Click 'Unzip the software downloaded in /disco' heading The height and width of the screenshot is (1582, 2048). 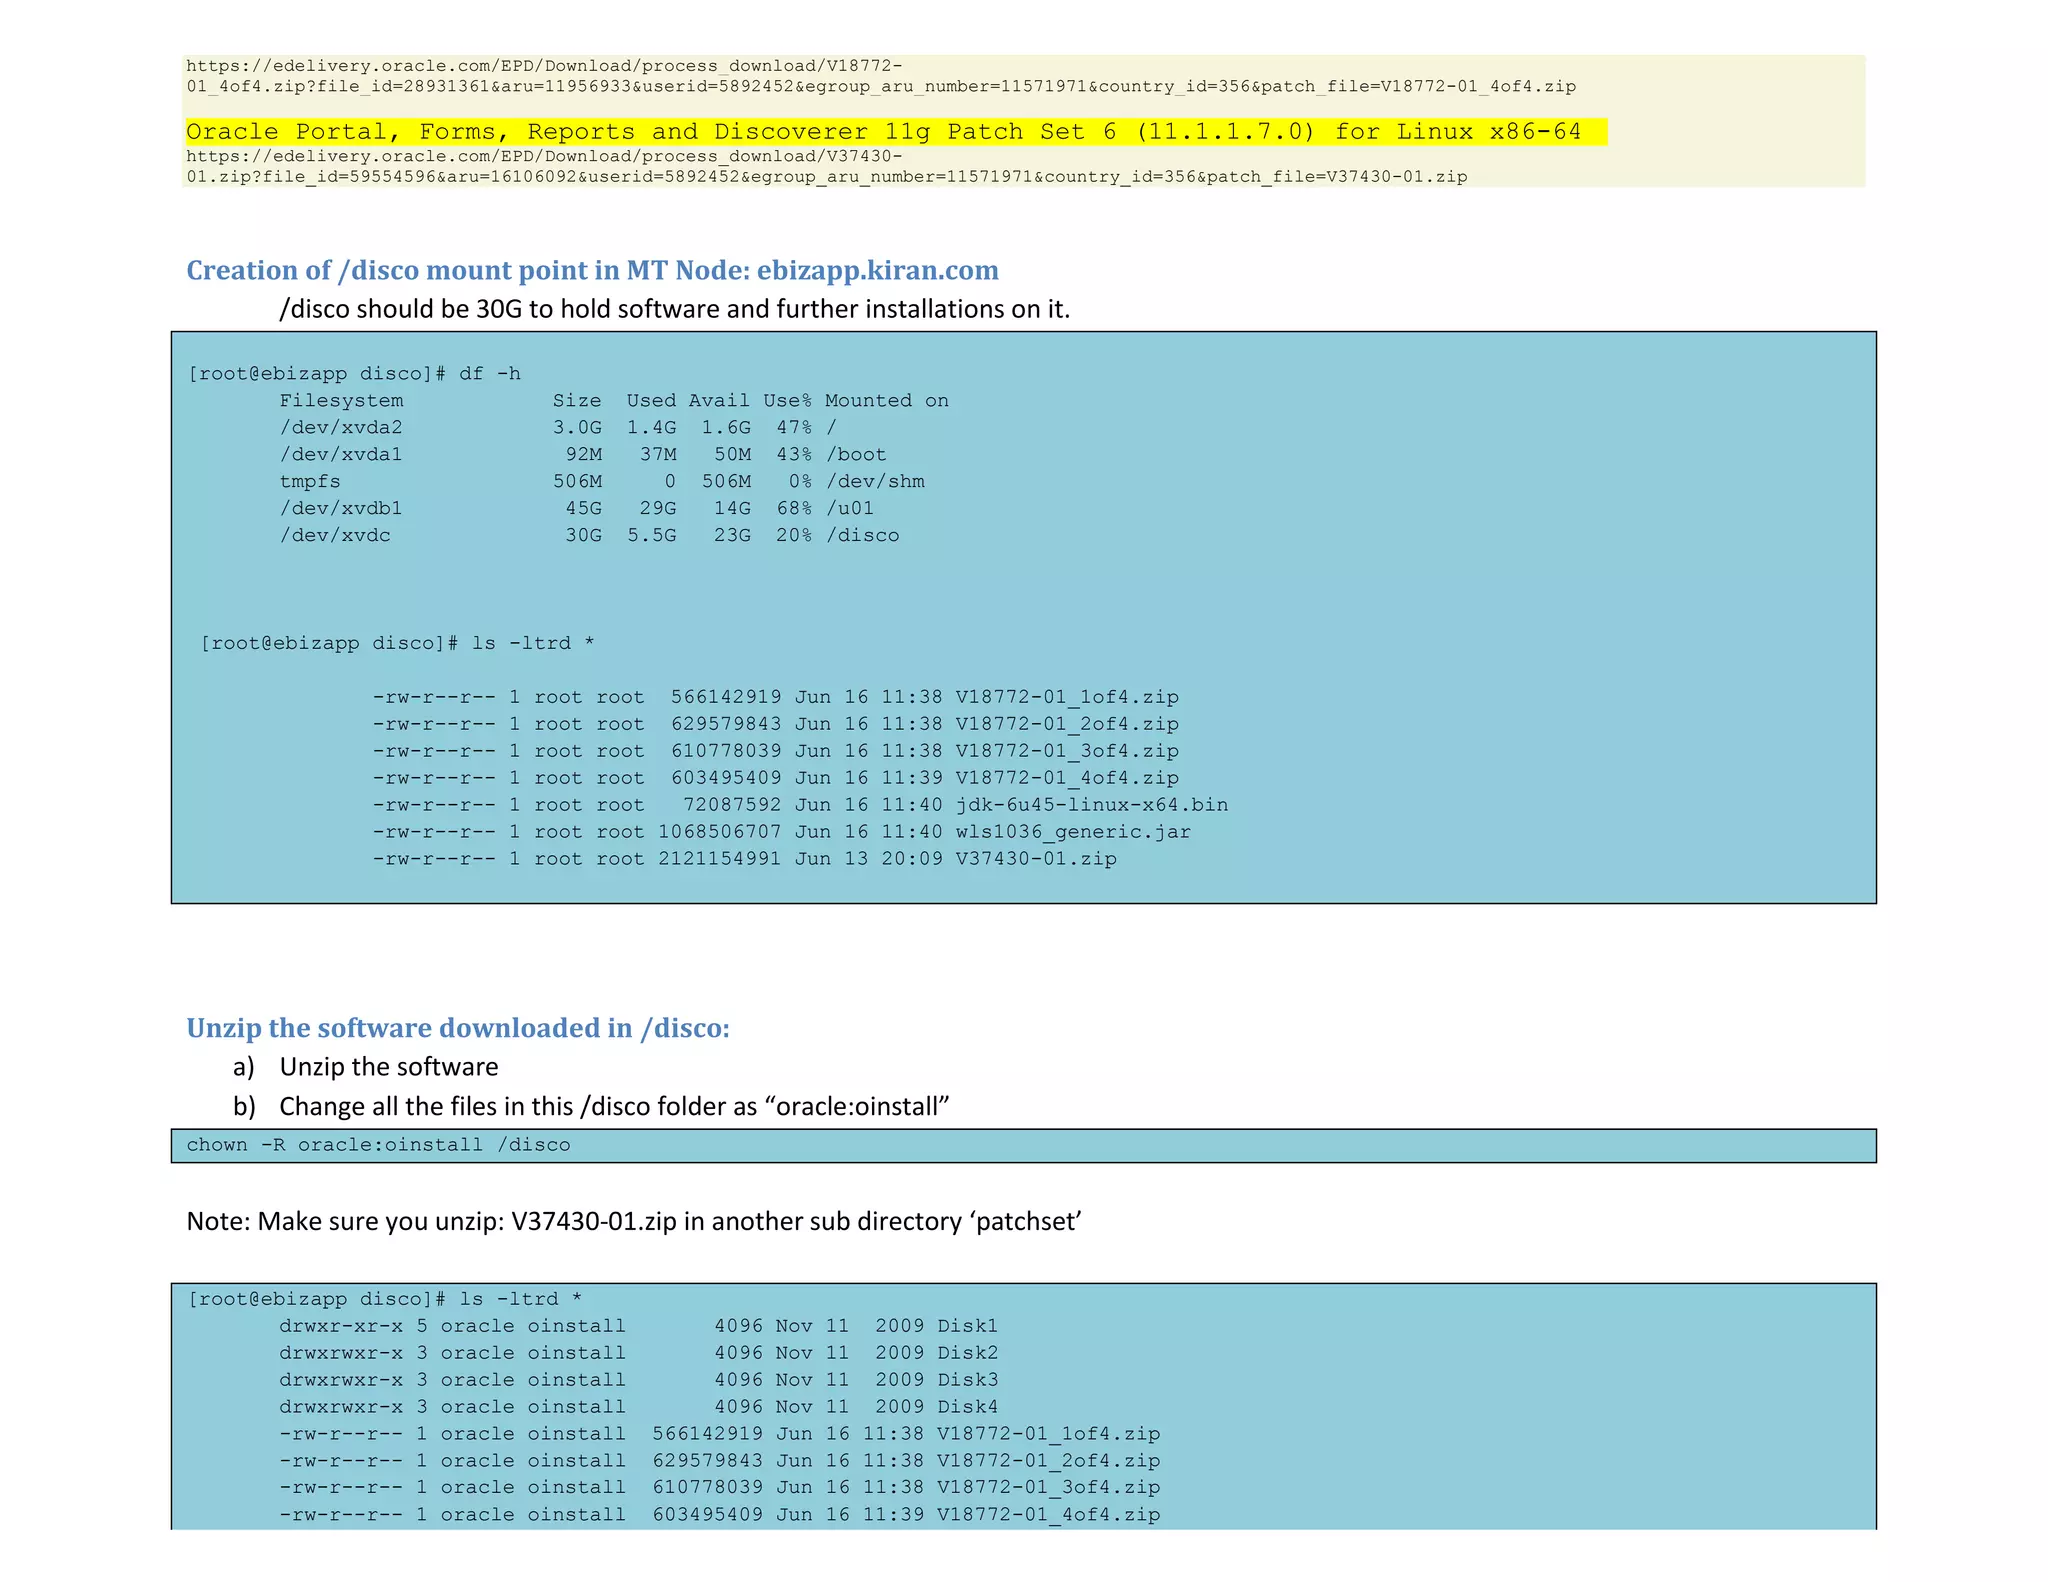458,1029
